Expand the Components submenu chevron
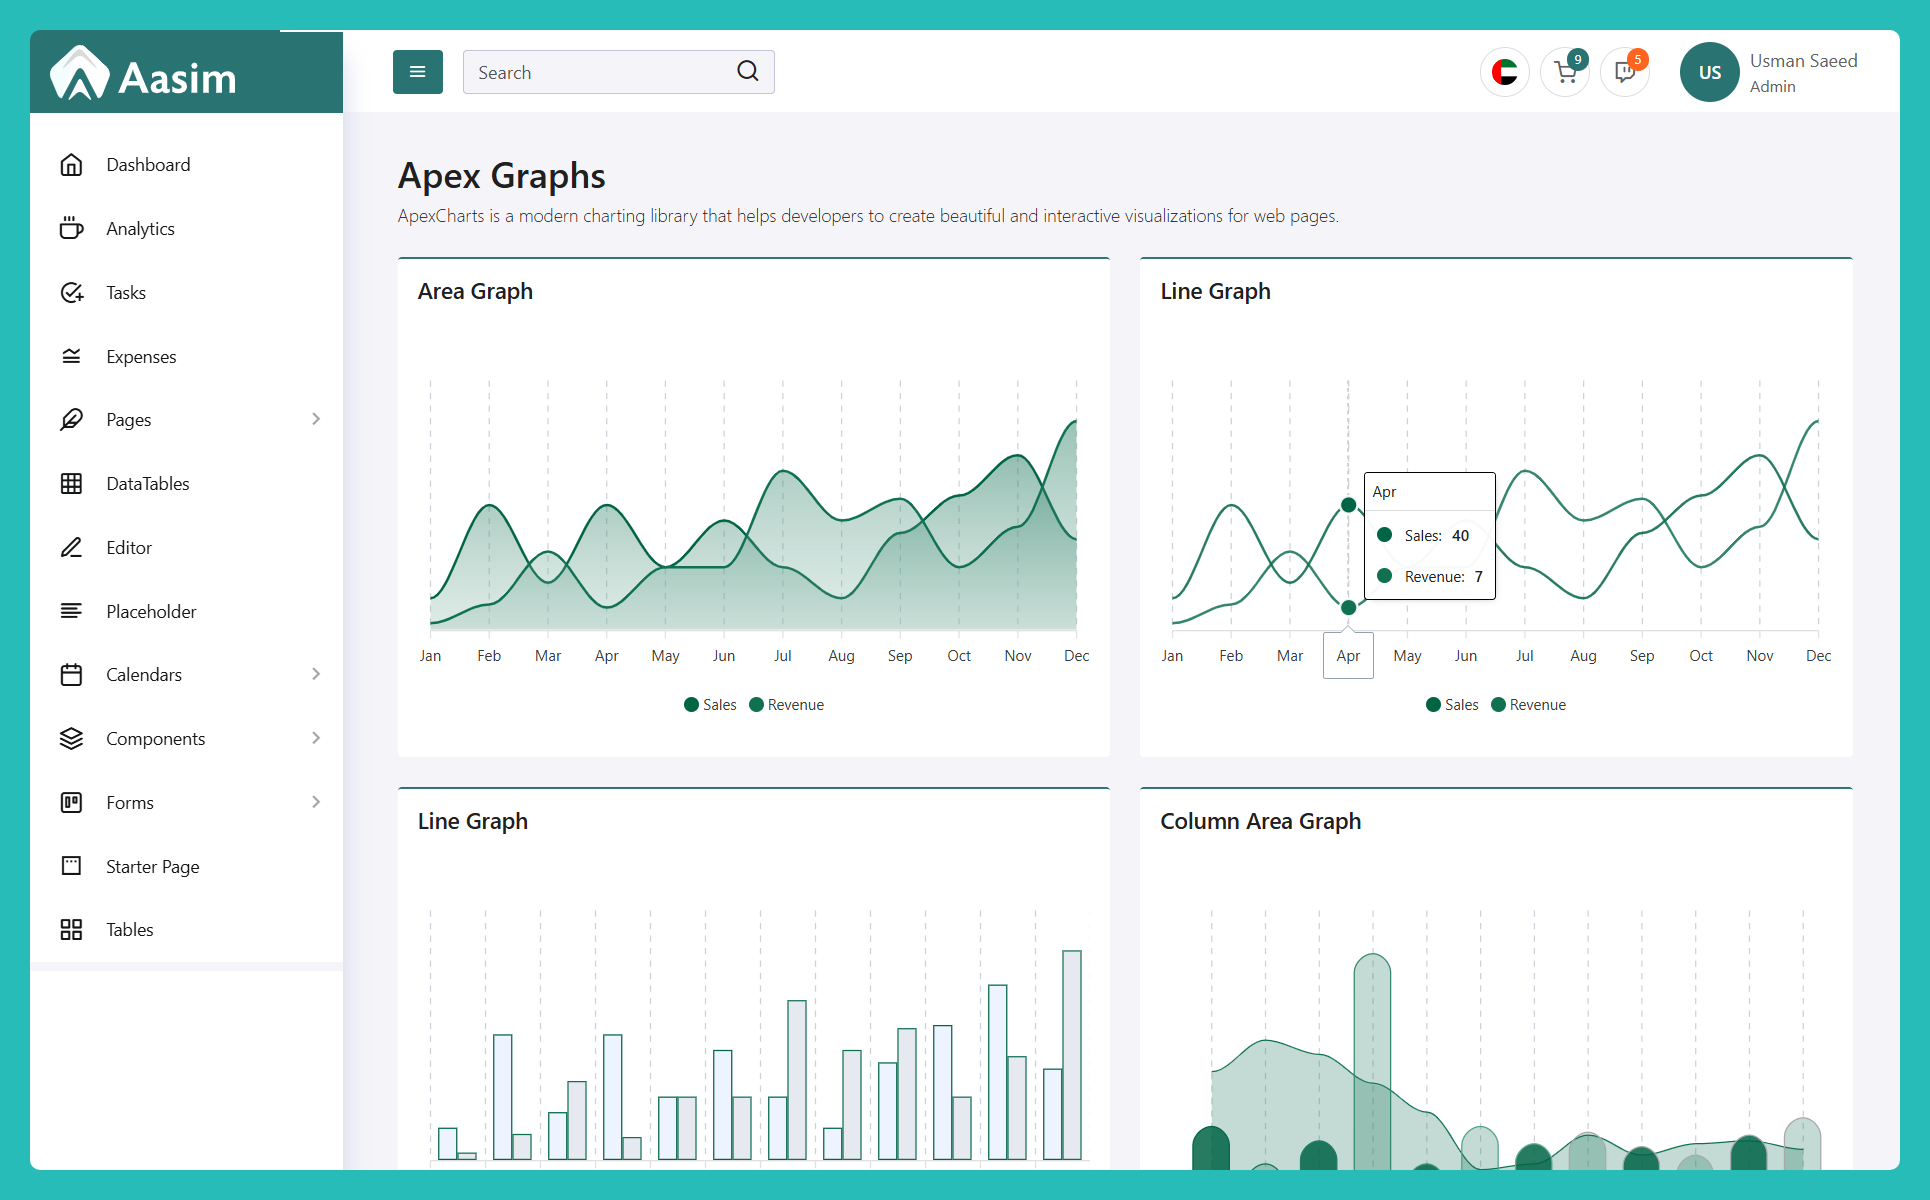The height and width of the screenshot is (1200, 1930). [x=316, y=738]
